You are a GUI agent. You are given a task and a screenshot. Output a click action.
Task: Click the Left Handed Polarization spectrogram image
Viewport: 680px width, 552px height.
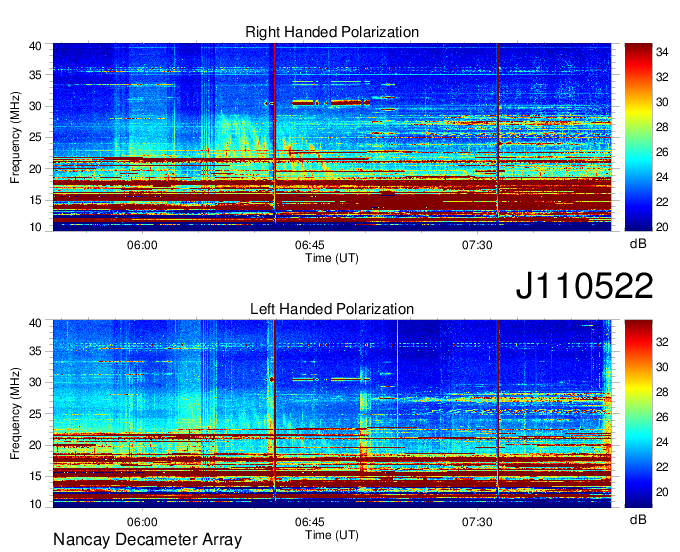(332, 414)
